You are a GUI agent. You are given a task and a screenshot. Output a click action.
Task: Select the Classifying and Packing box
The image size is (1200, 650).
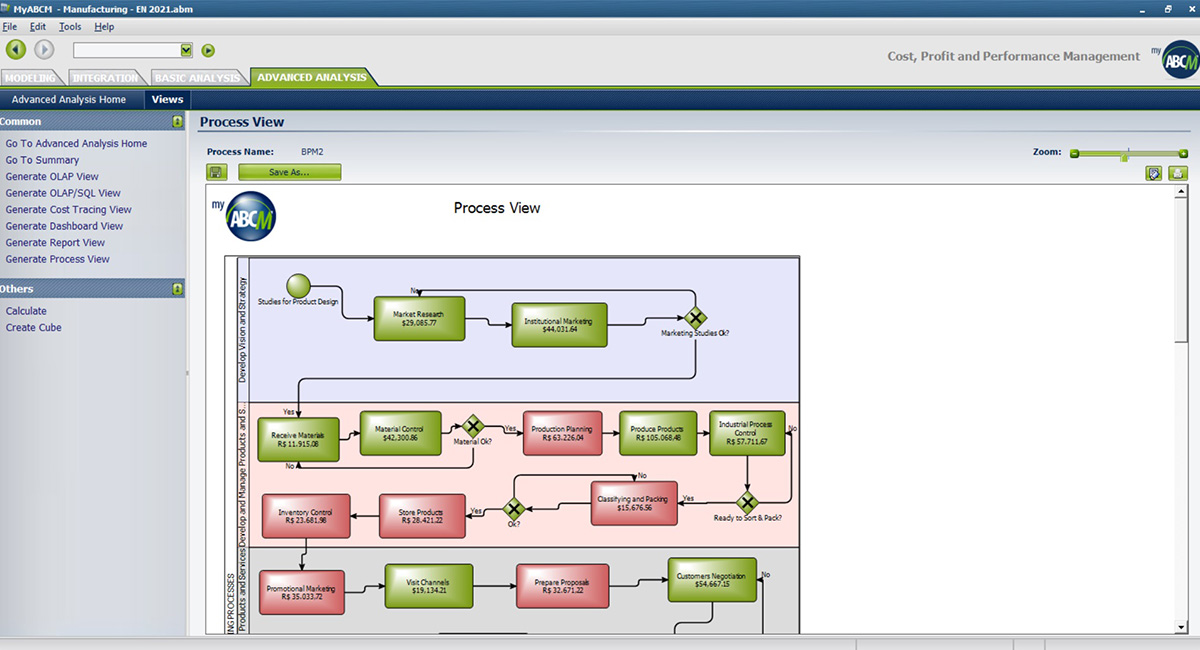point(632,502)
